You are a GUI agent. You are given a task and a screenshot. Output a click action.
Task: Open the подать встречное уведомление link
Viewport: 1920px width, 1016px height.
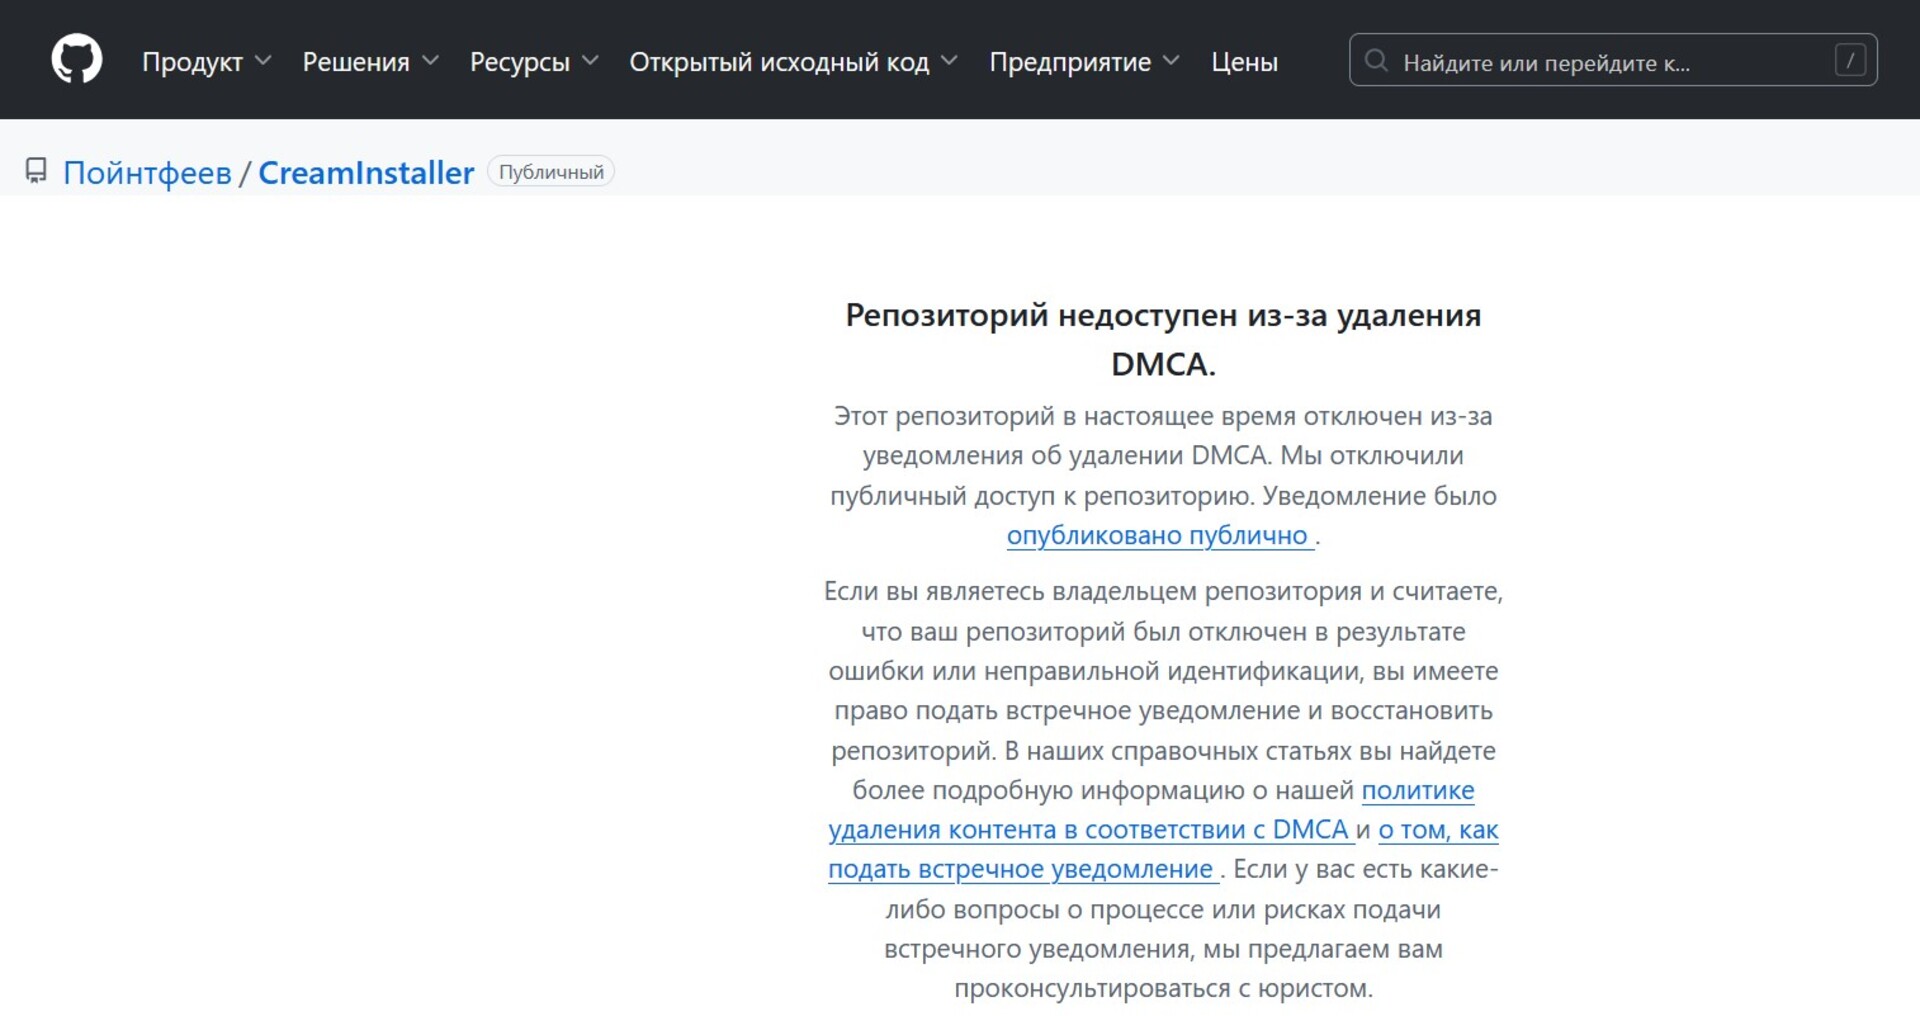1021,870
